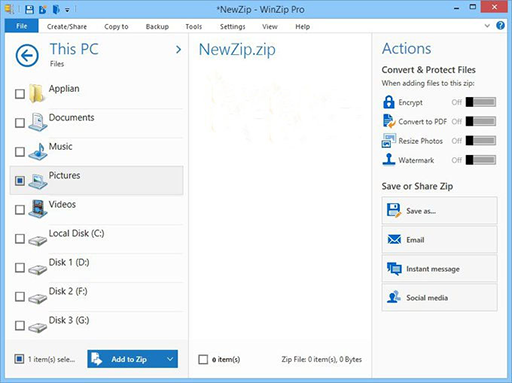Collapse the ribbon with the chevron
Screen dimensions: 512x383
487,26
